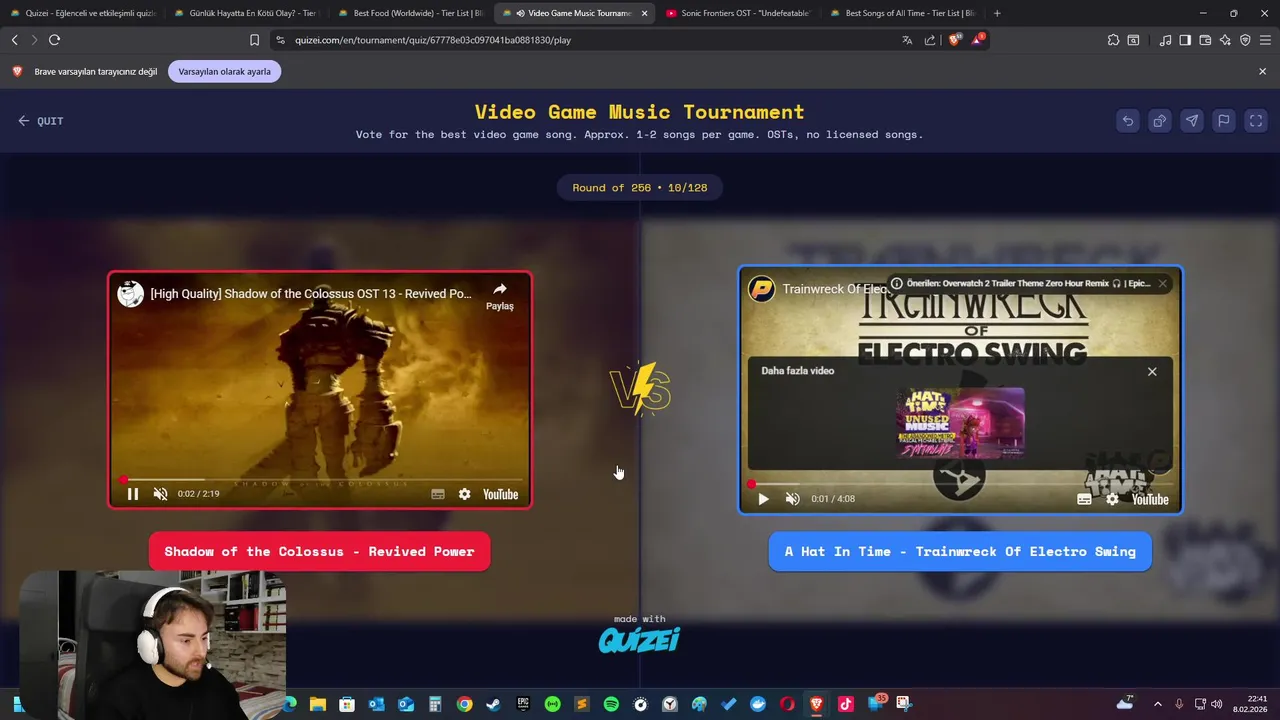Open right video on YouTube via logo
The height and width of the screenshot is (720, 1280).
(1149, 499)
